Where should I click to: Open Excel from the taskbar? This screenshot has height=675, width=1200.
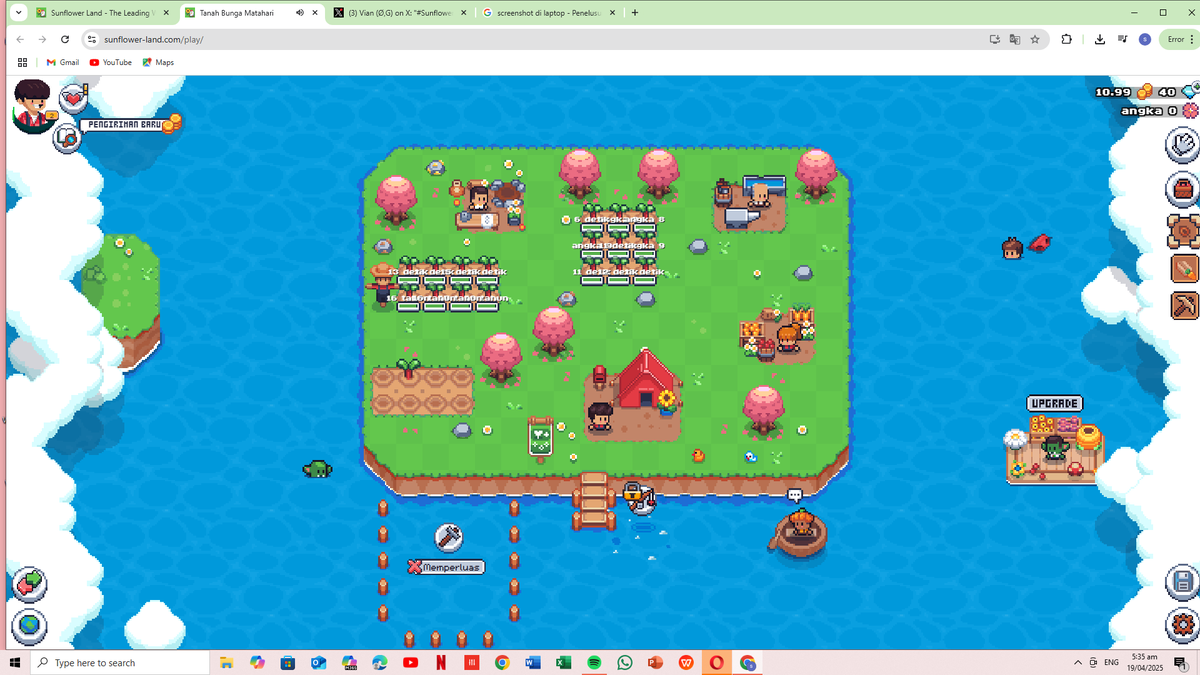click(563, 662)
